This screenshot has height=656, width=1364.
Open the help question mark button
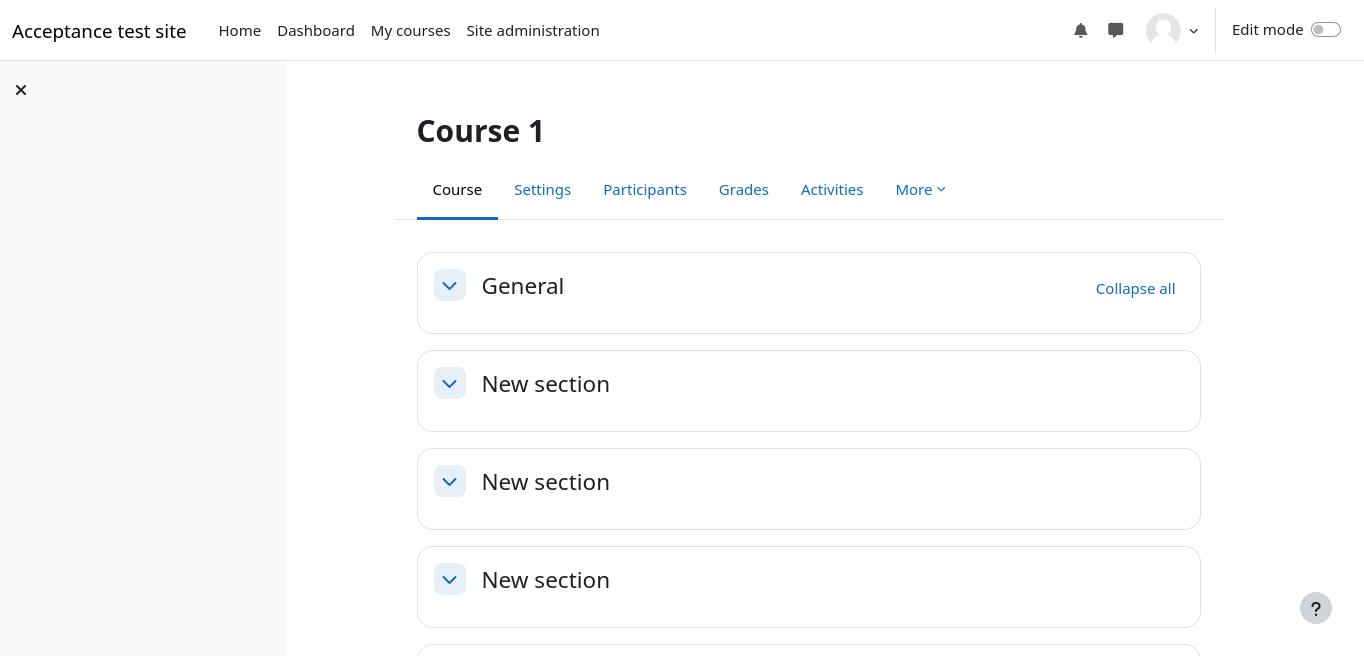tap(1315, 608)
